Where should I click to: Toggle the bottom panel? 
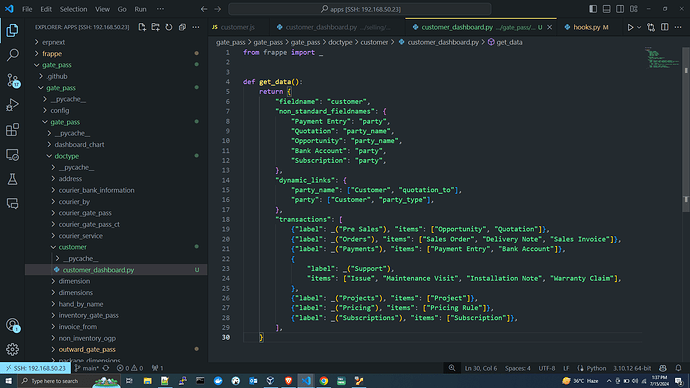(606, 9)
